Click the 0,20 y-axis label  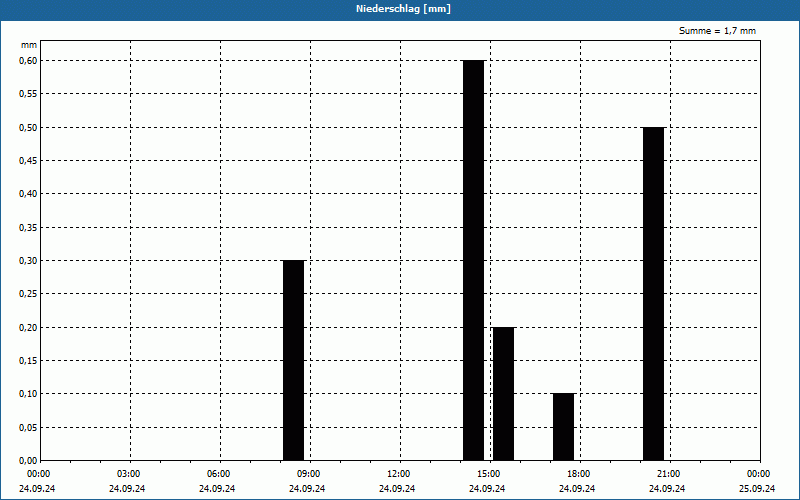pos(28,328)
